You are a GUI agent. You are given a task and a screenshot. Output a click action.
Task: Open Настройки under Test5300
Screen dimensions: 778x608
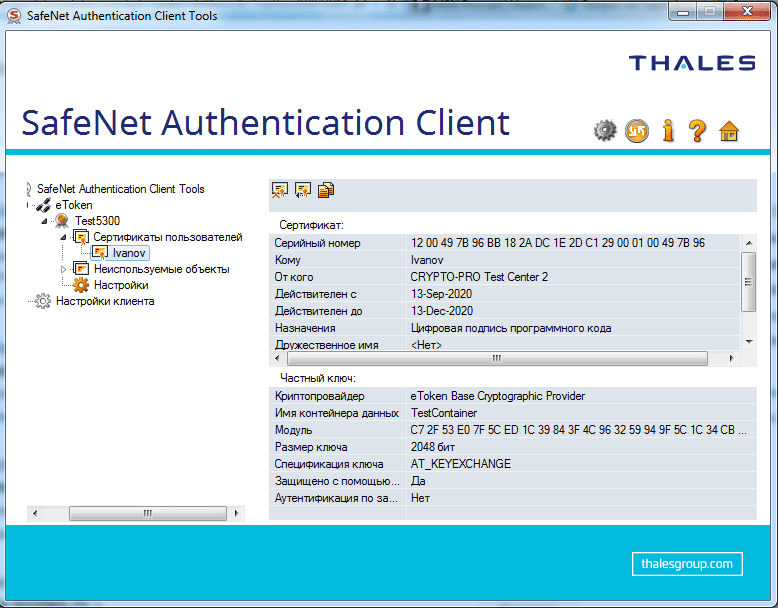click(121, 285)
